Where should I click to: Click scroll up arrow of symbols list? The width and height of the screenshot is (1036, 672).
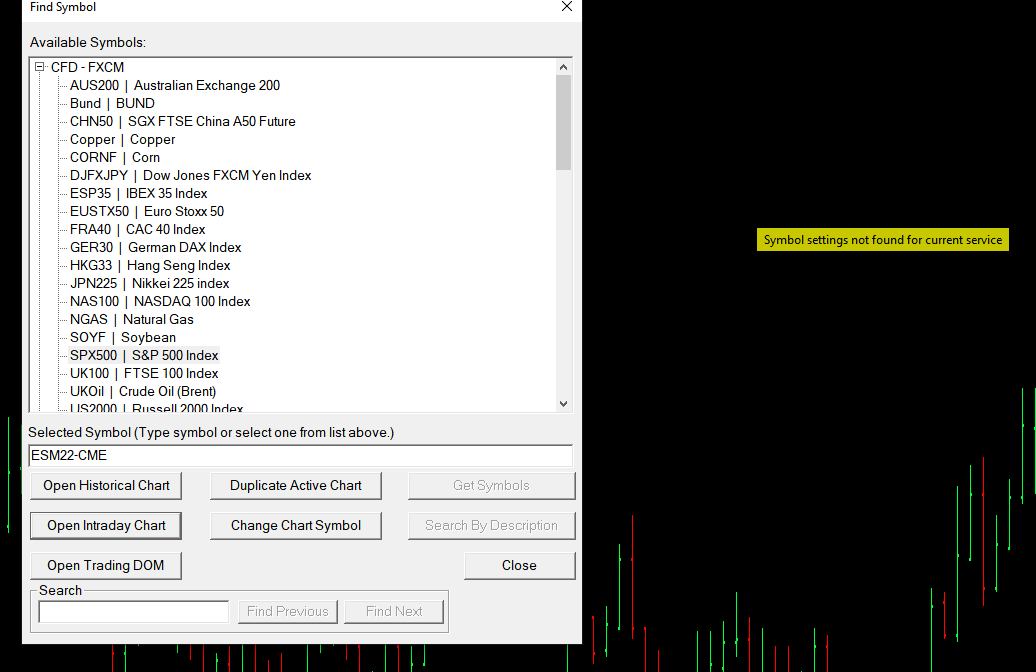tap(564, 67)
